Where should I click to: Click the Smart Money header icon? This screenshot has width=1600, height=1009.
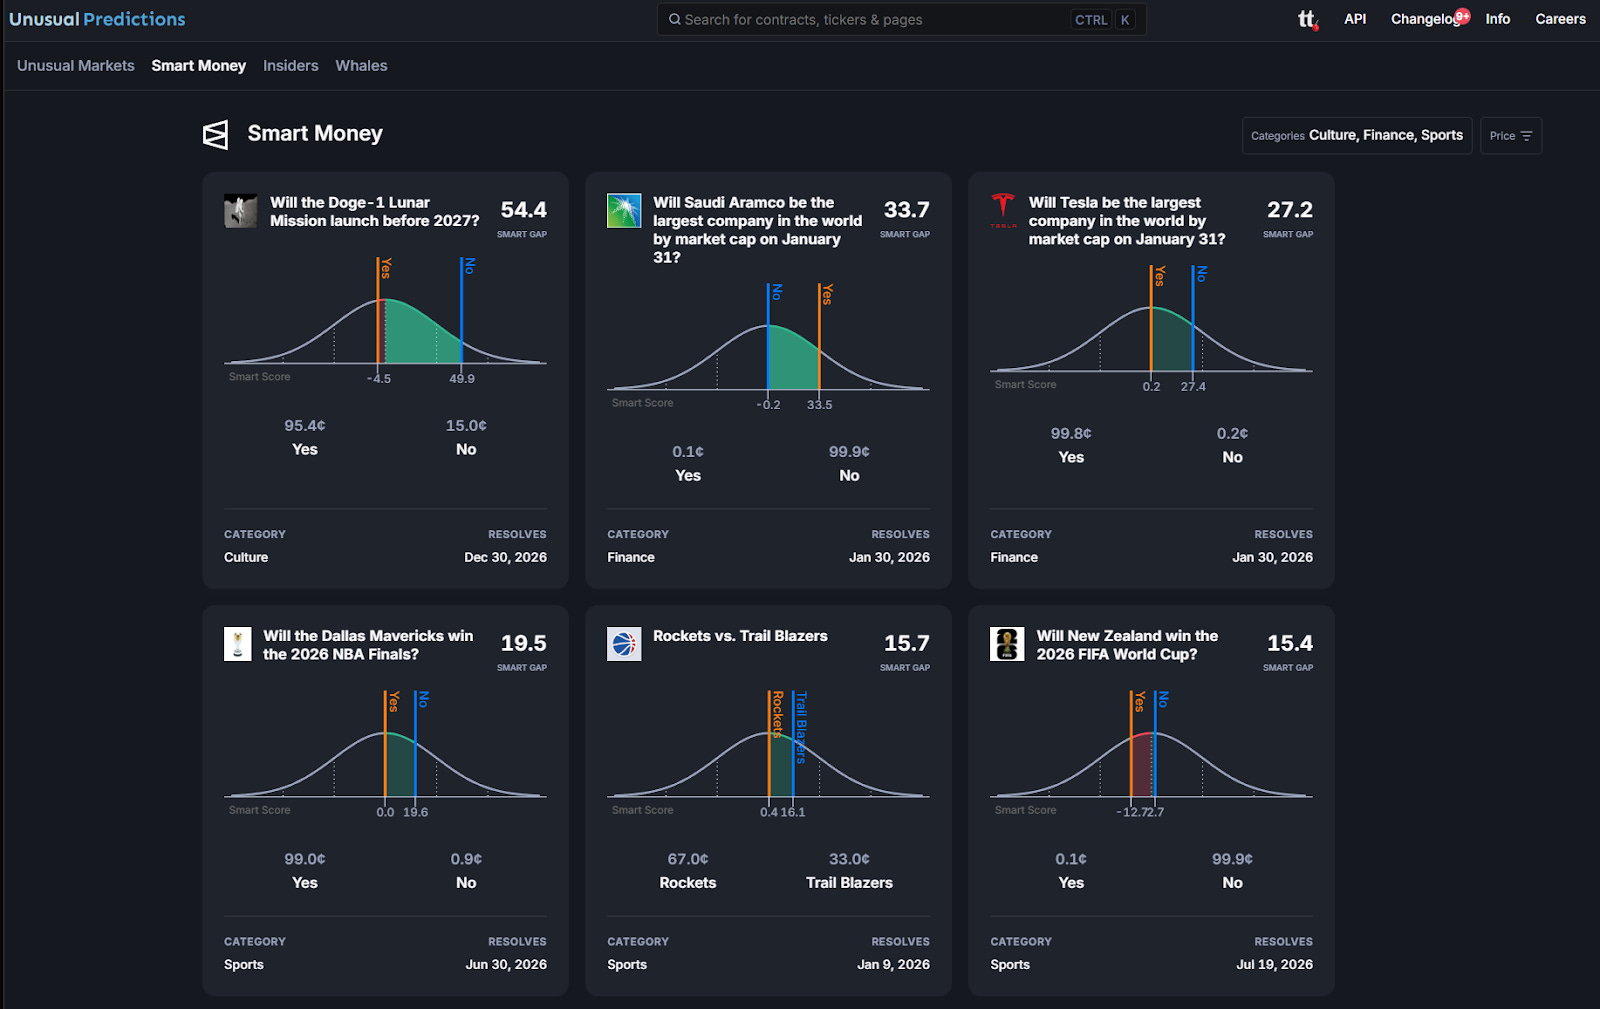217,134
